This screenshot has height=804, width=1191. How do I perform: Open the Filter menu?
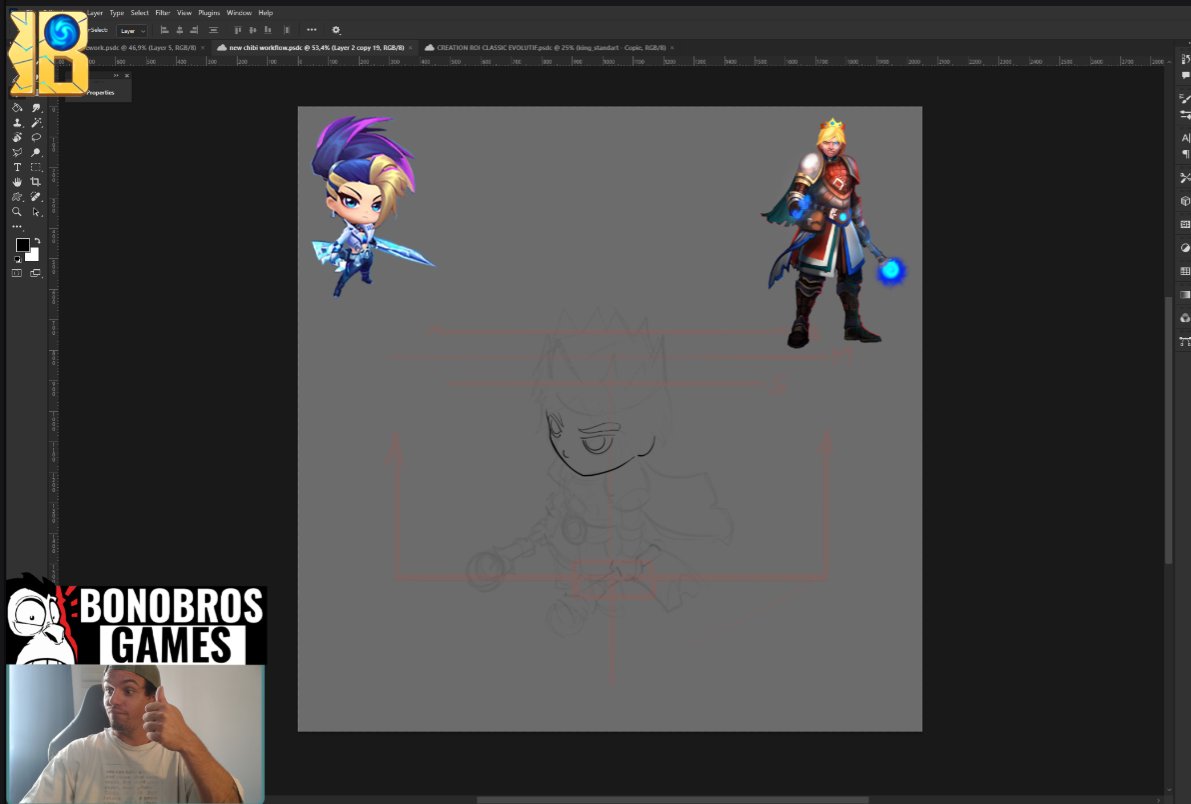tap(163, 13)
